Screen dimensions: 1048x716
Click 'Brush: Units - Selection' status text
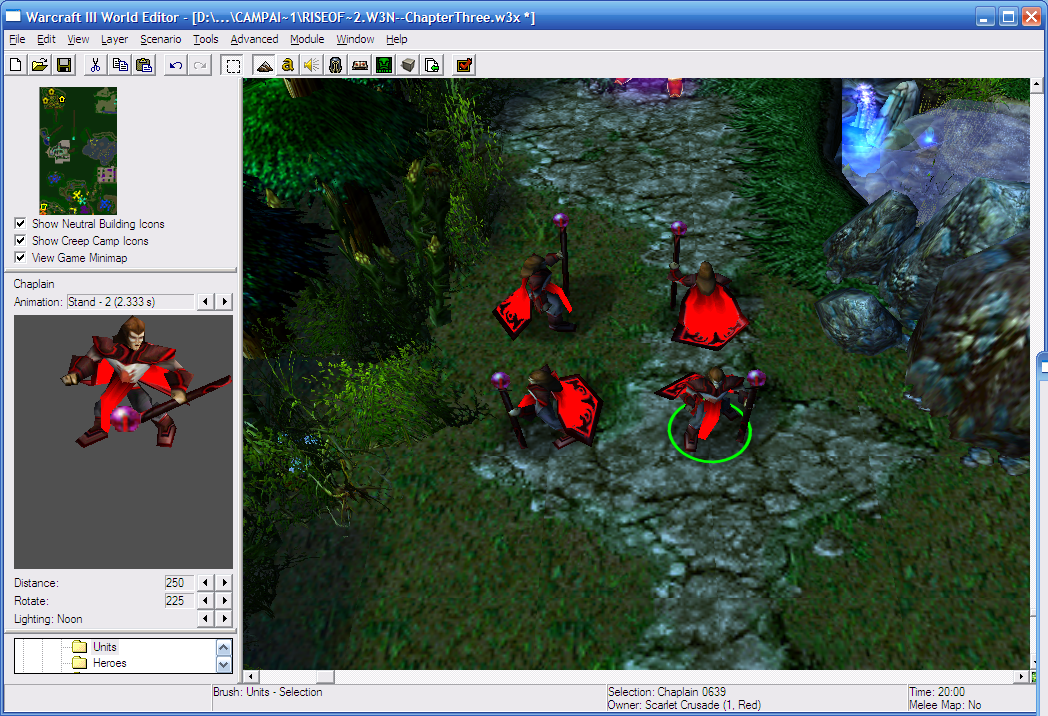pyautogui.click(x=267, y=692)
